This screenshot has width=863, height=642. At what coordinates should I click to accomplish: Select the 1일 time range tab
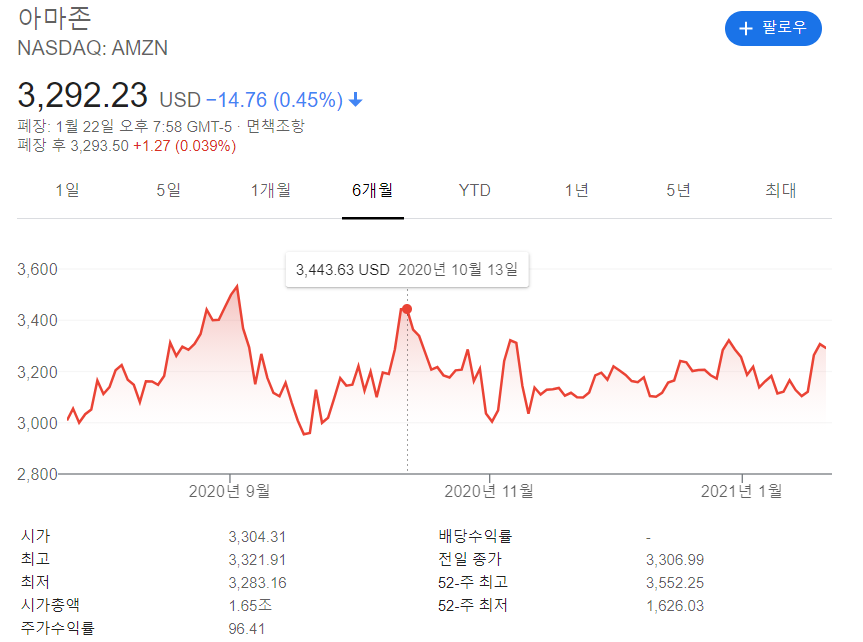point(67,191)
